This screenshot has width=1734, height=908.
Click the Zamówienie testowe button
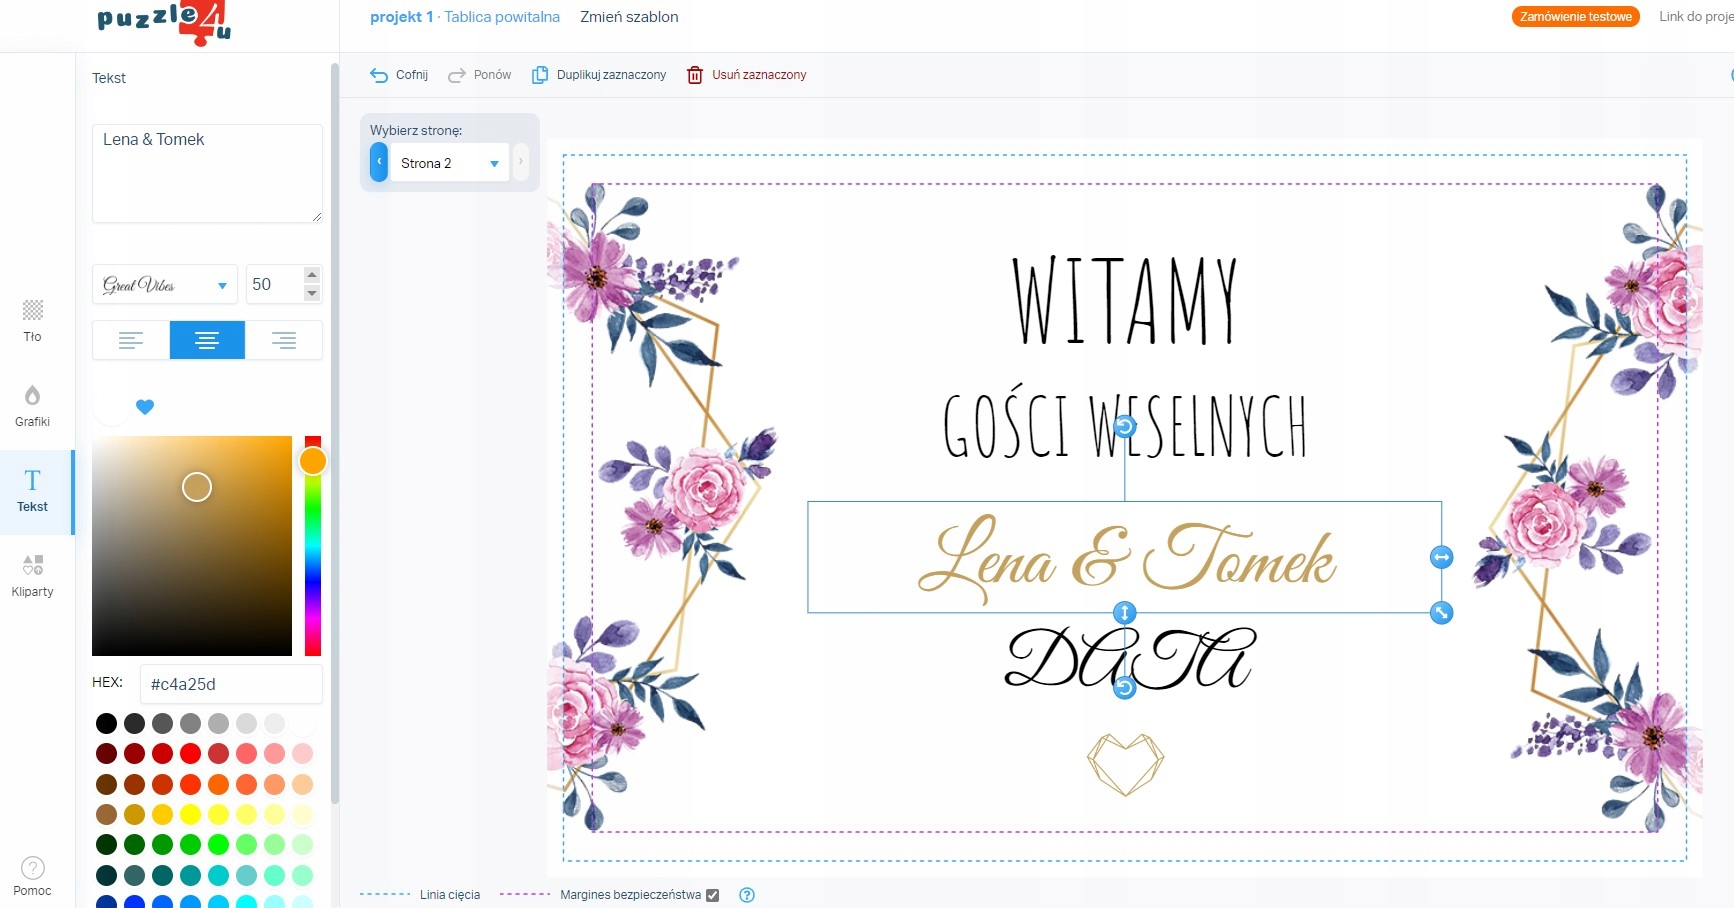(x=1575, y=17)
